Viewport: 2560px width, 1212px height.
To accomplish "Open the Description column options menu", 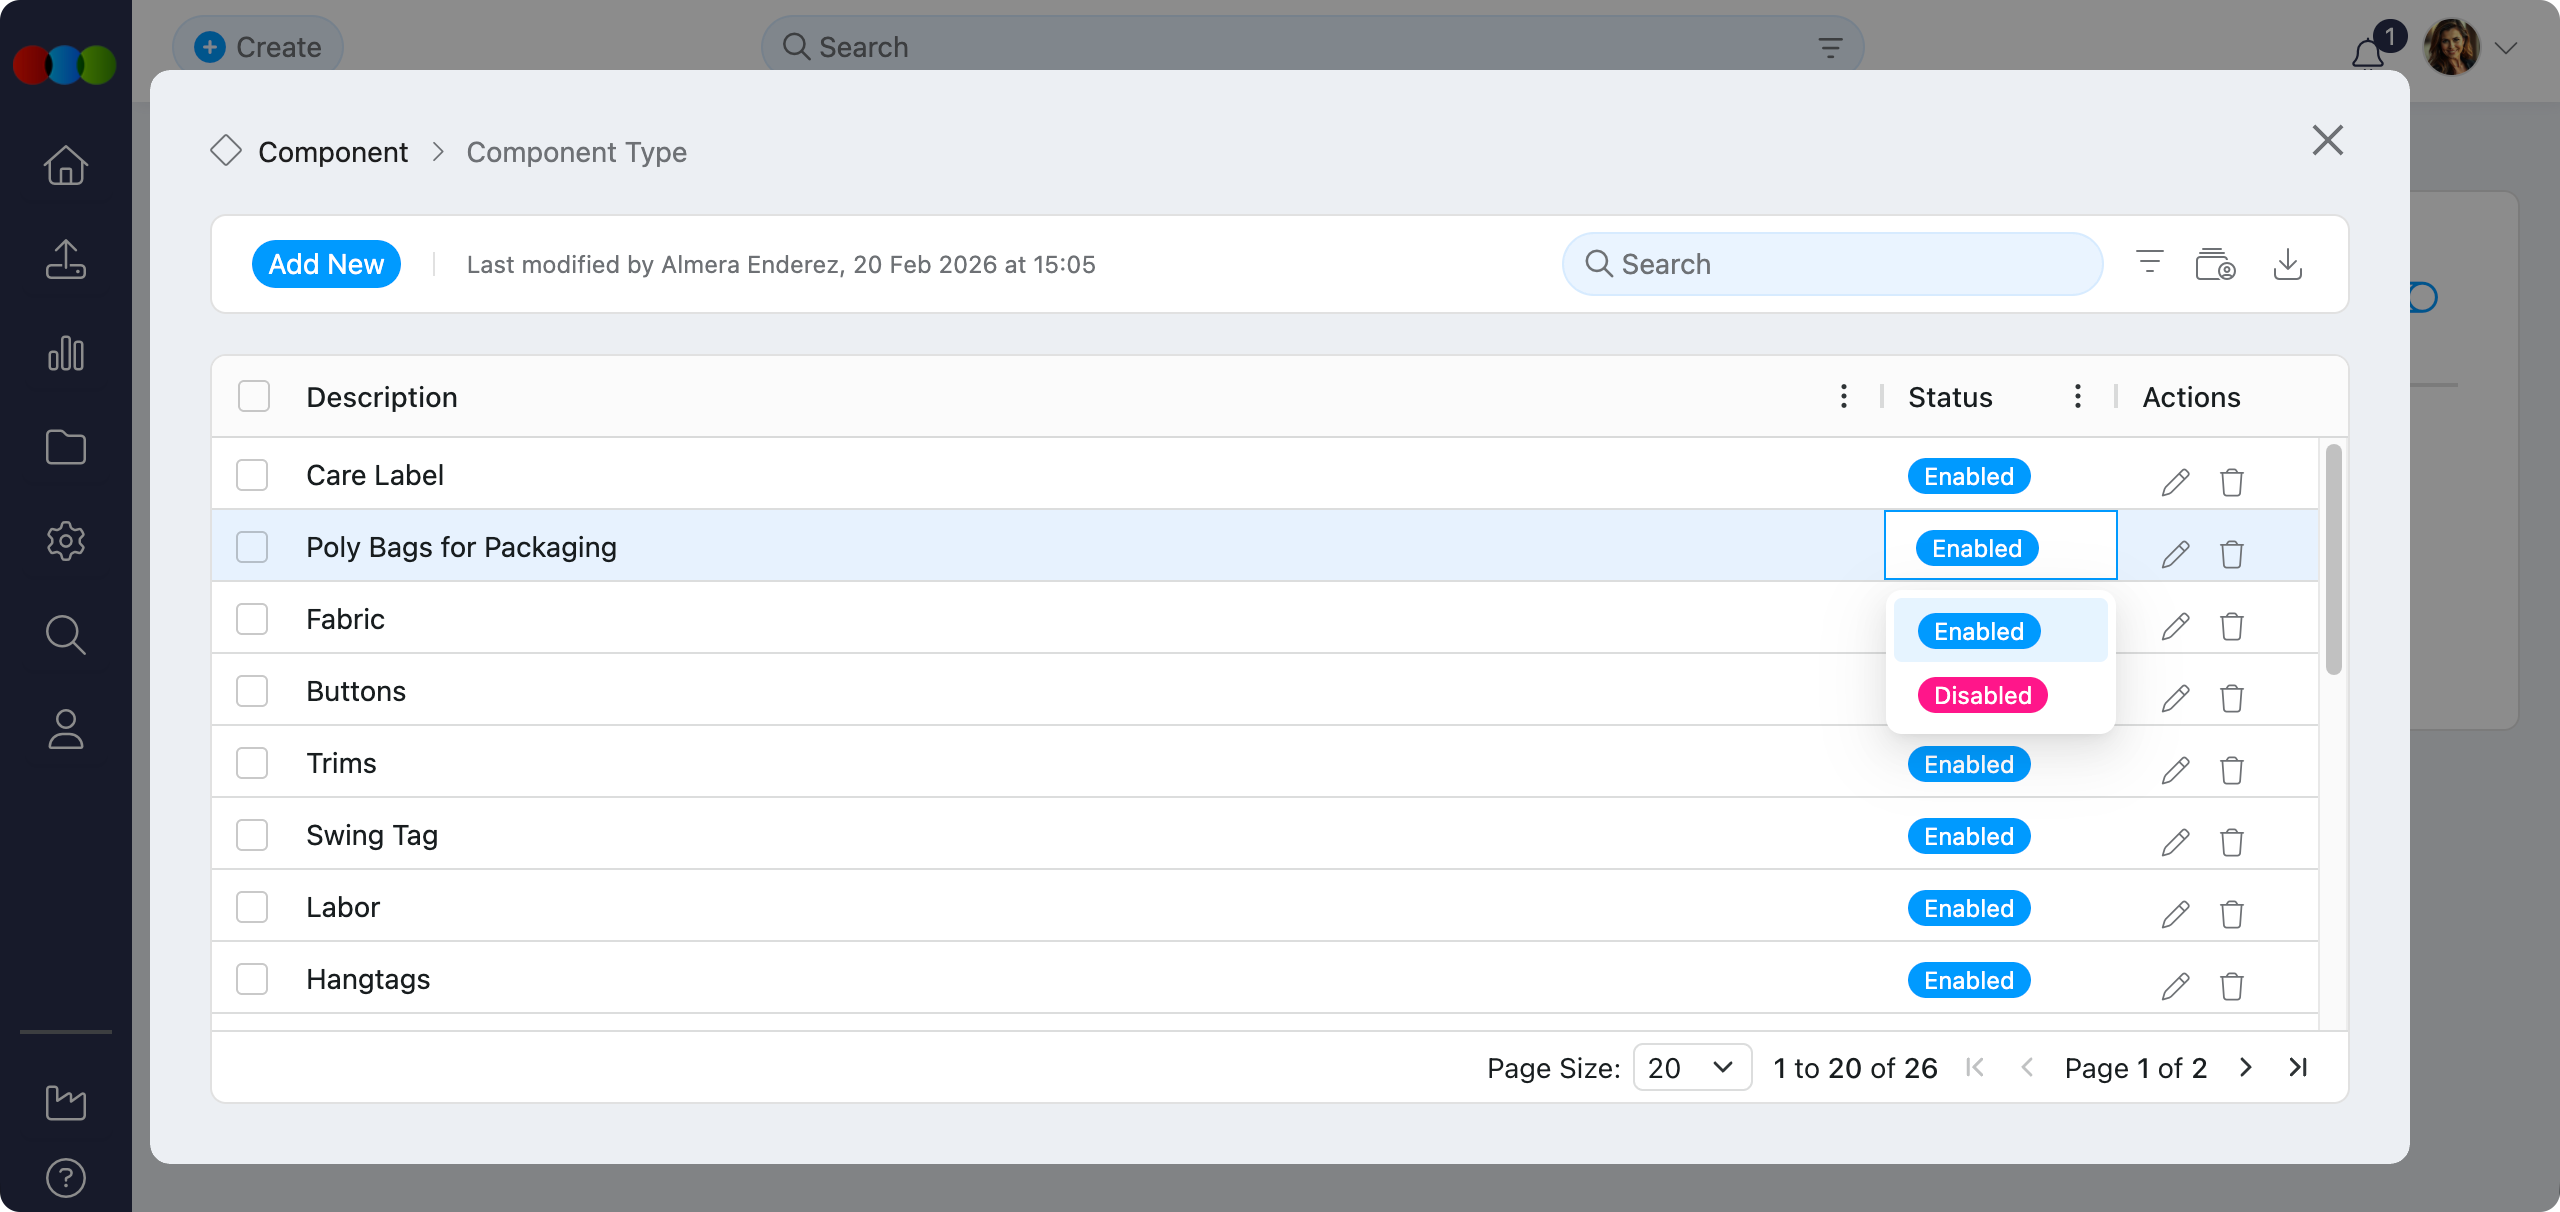I will (1843, 396).
